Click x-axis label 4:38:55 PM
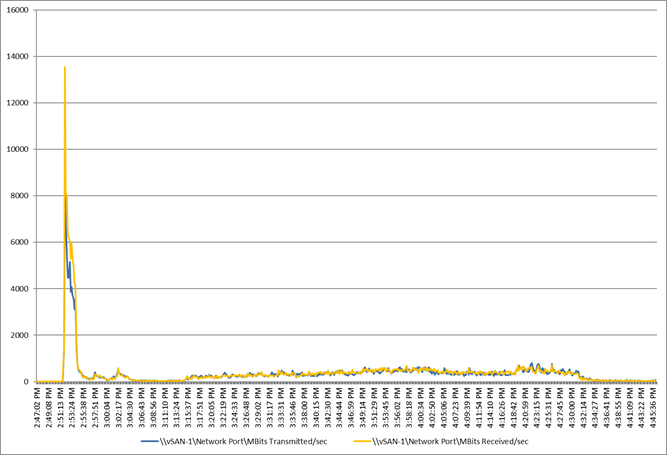The image size is (667, 455). pyautogui.click(x=619, y=407)
